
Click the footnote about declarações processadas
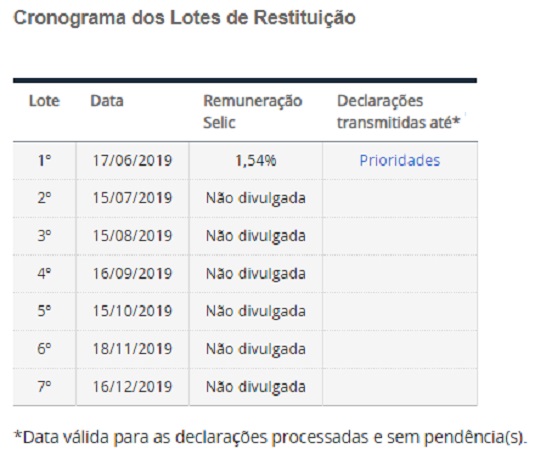(x=270, y=437)
